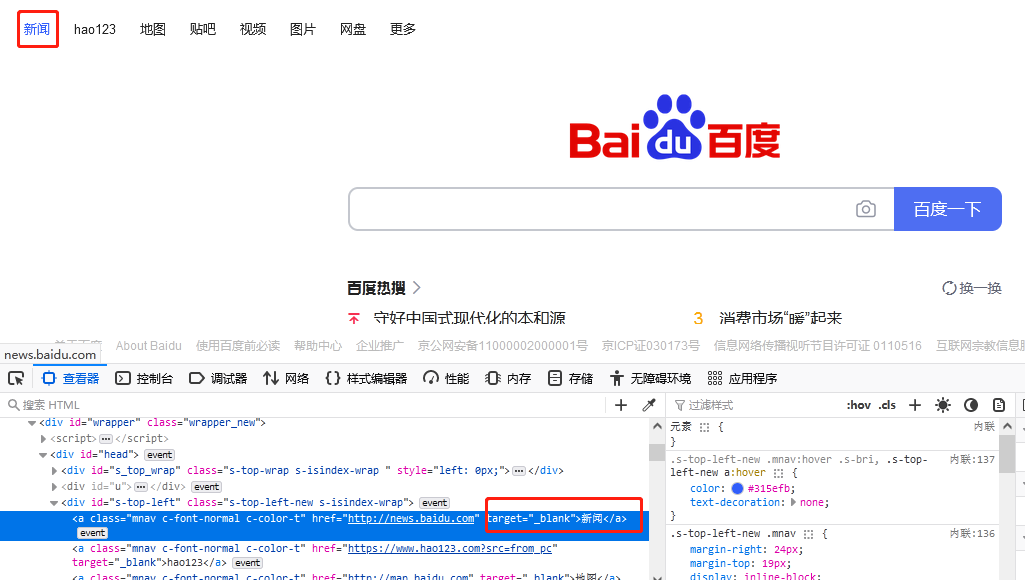1025x580 pixels.
Task: Expand the div#s_top_wrap node
Action: [54, 471]
